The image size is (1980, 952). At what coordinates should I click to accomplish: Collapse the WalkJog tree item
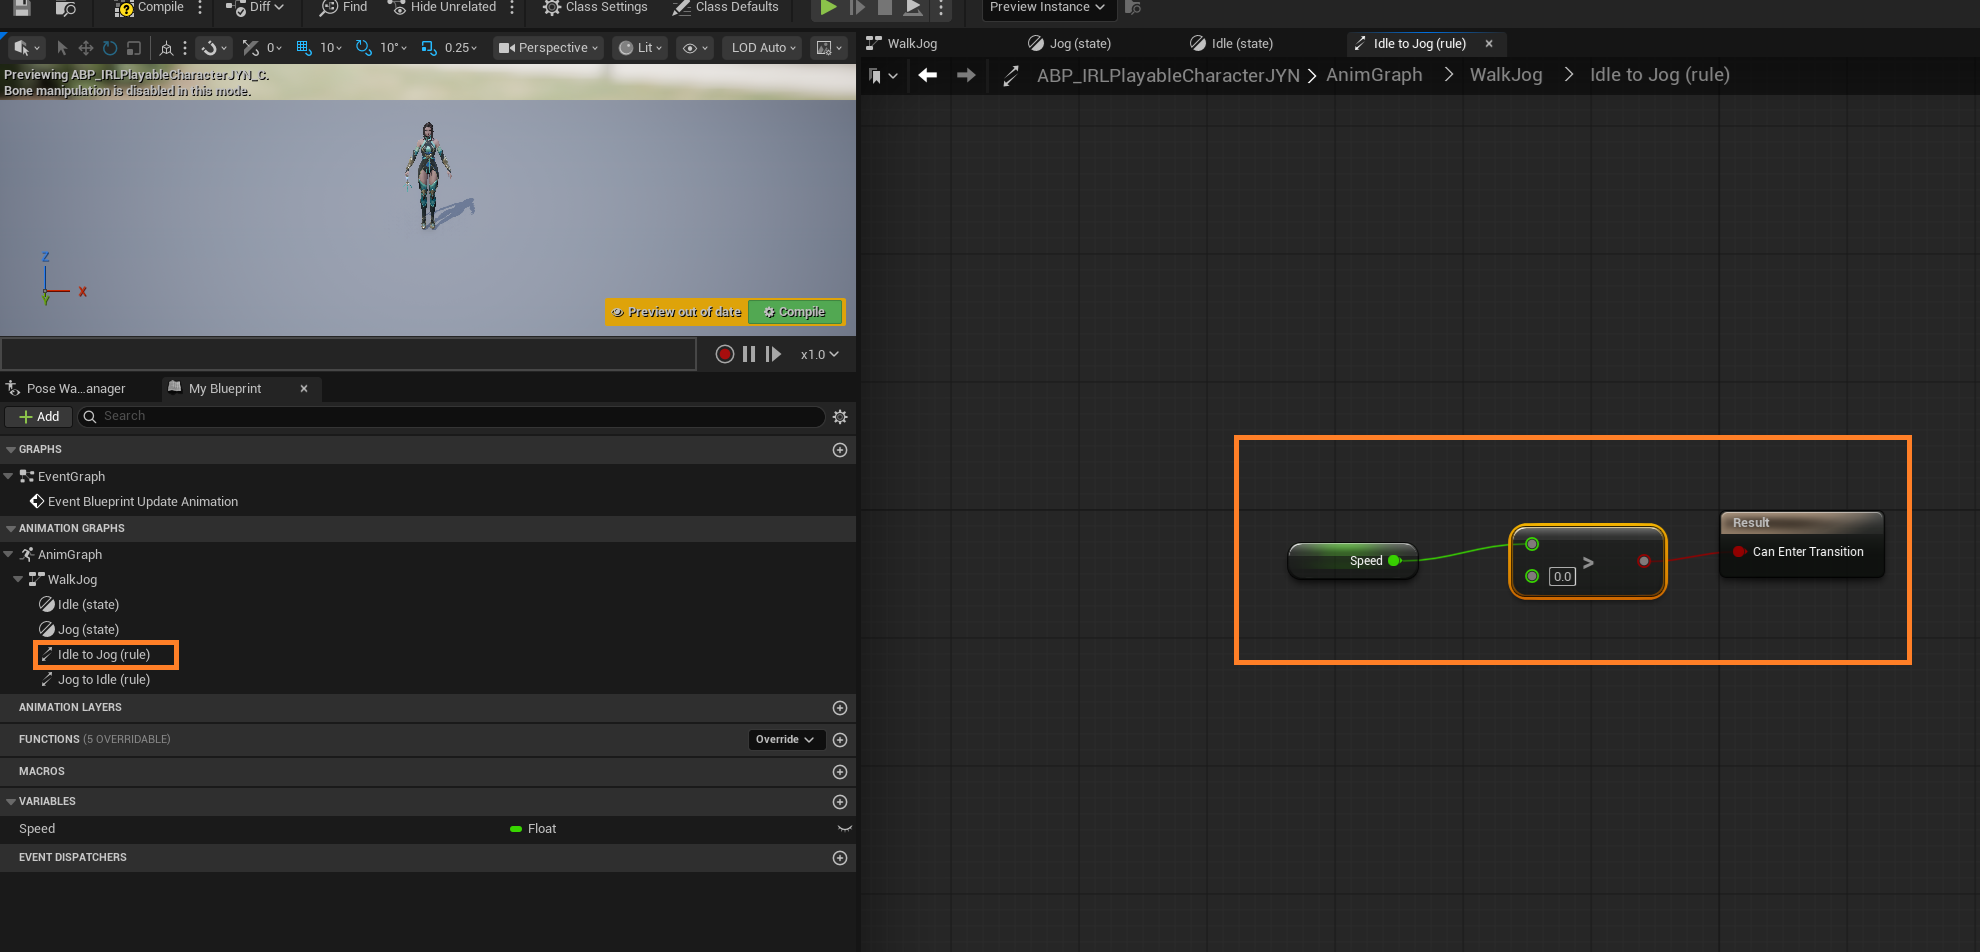(x=18, y=579)
